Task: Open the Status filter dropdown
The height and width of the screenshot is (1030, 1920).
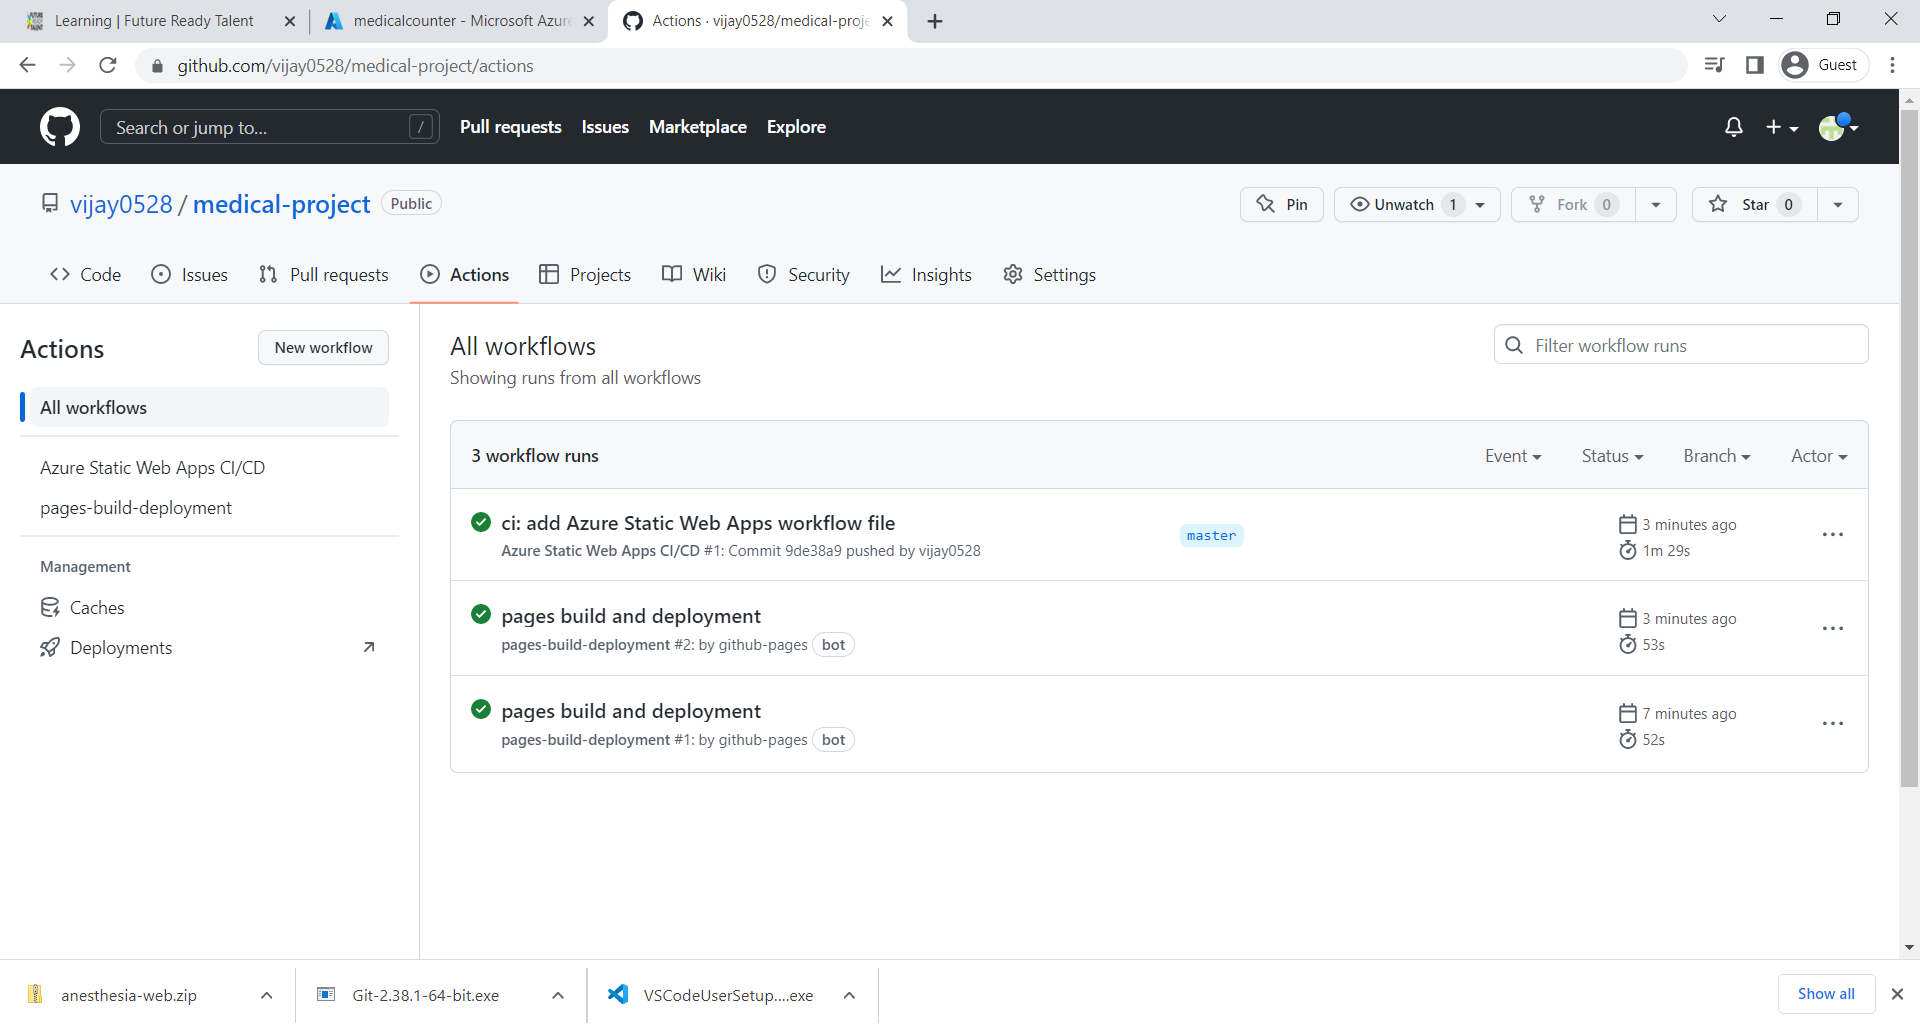Action: [1612, 456]
